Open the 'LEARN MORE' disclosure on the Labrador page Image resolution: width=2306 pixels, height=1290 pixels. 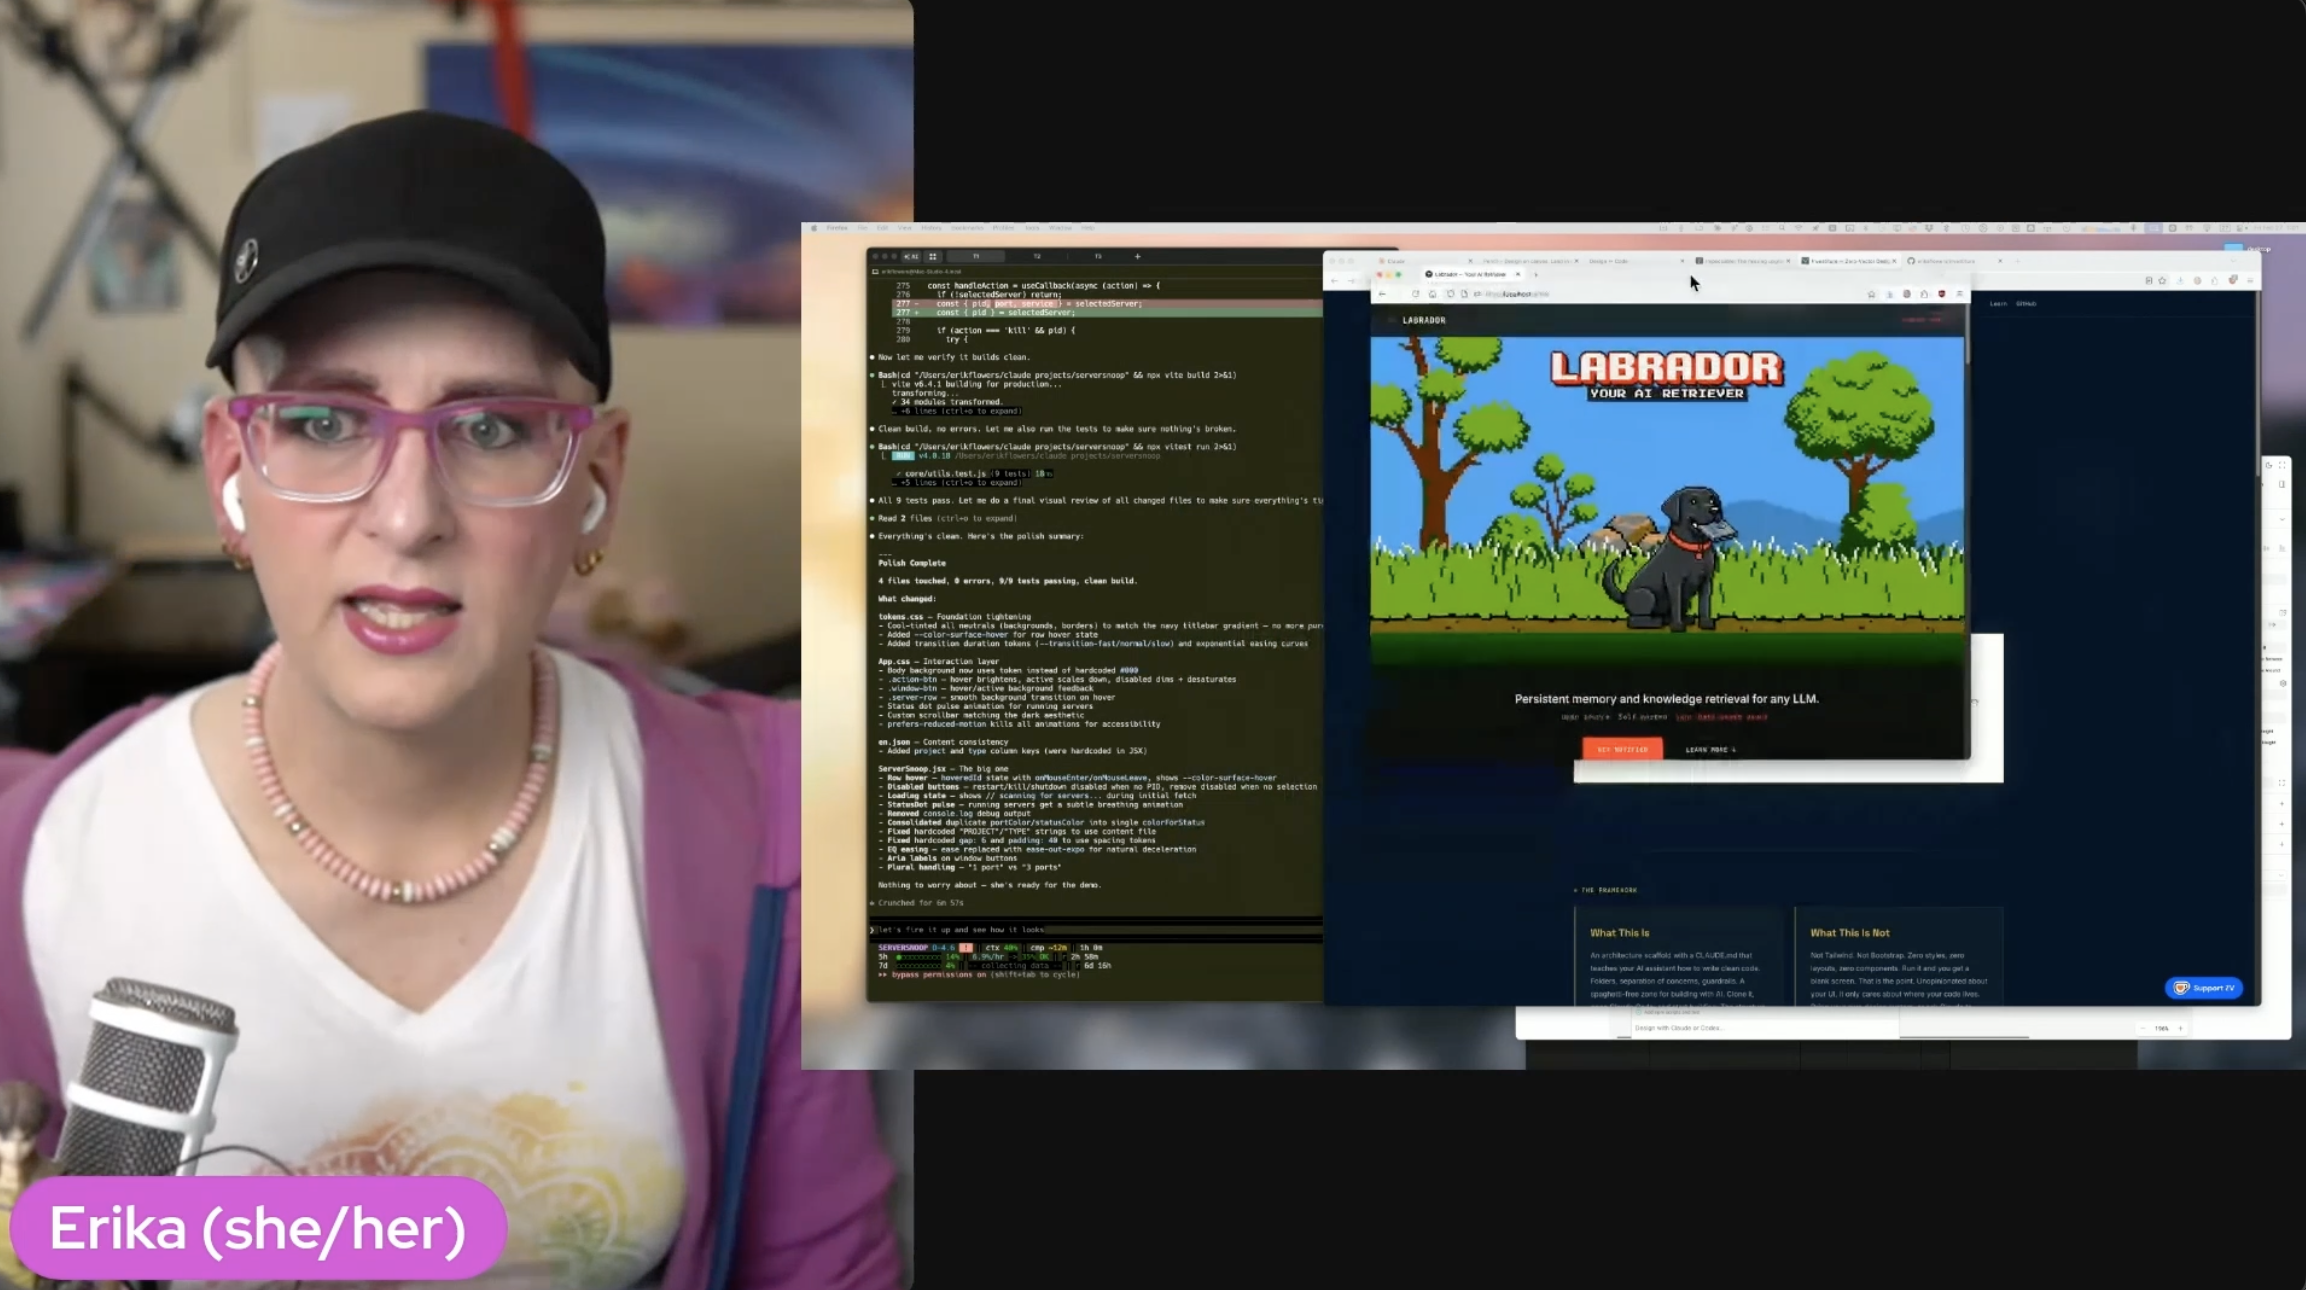(1713, 748)
